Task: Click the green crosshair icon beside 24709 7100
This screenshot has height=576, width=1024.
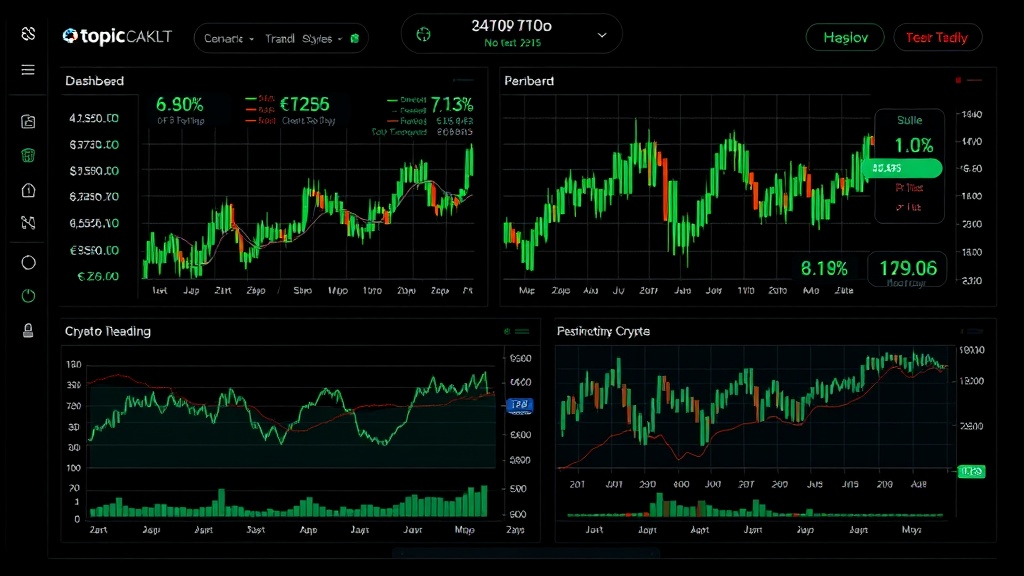Action: [423, 34]
